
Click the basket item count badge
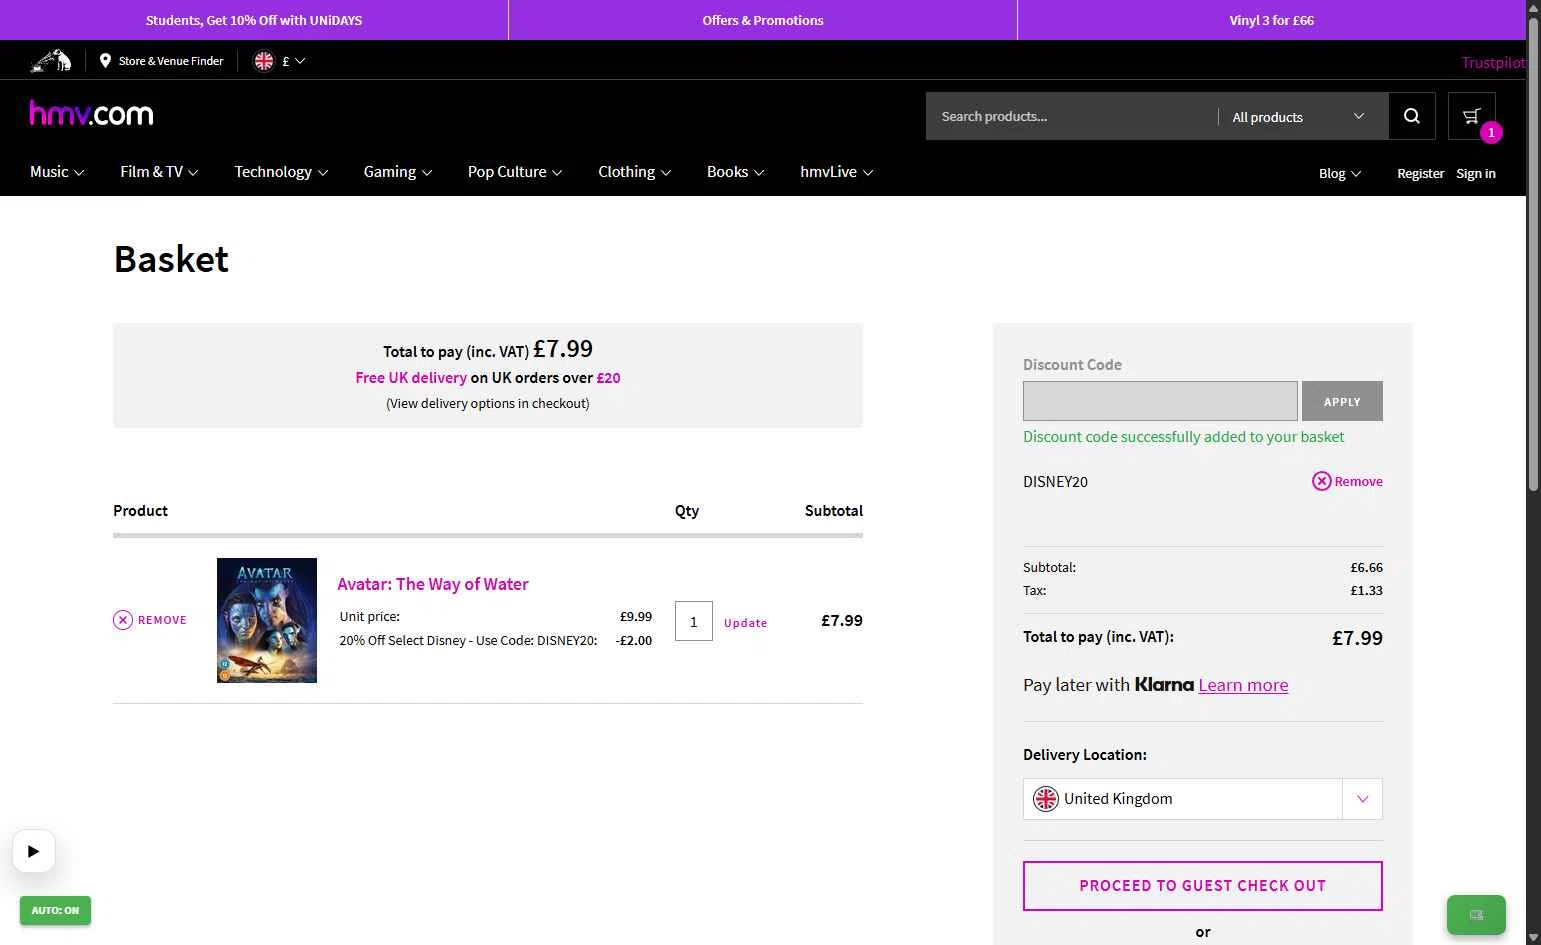1491,132
